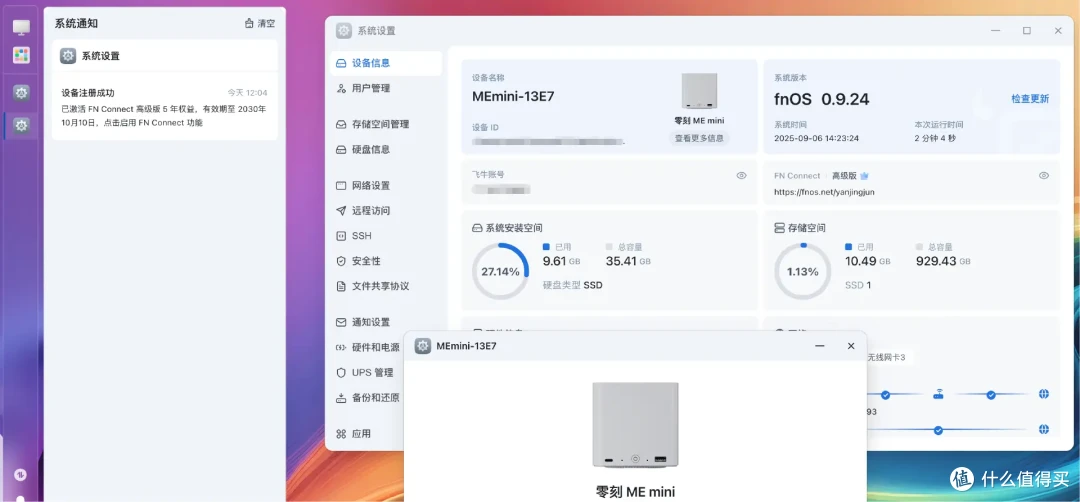Toggle visibility of the FN Connect address
Screen dimensions: 1080x502
pos(1044,176)
